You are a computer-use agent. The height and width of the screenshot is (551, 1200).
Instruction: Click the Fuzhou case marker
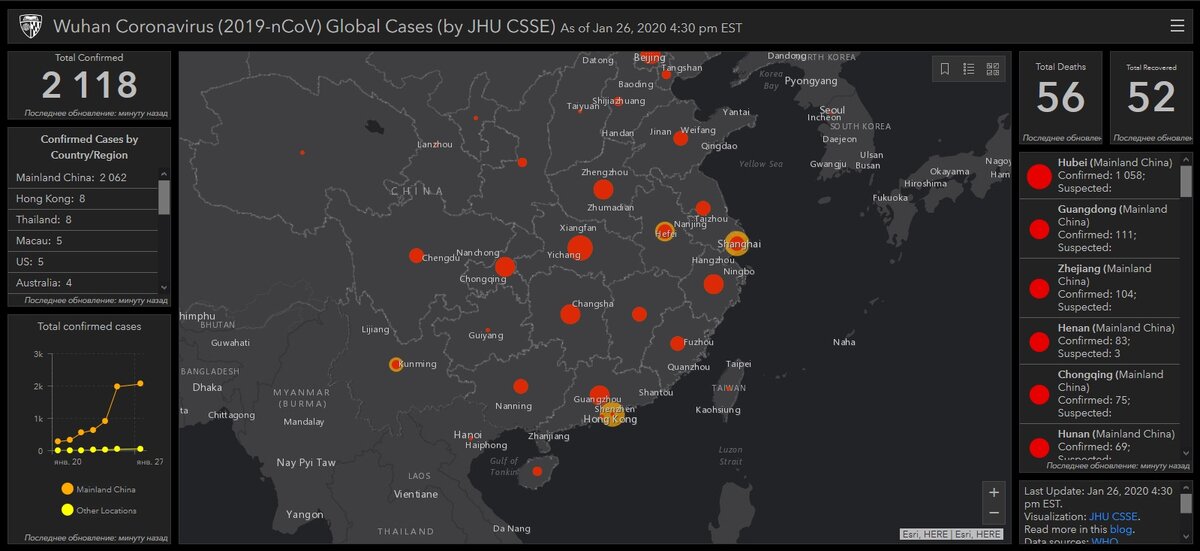pyautogui.click(x=677, y=343)
